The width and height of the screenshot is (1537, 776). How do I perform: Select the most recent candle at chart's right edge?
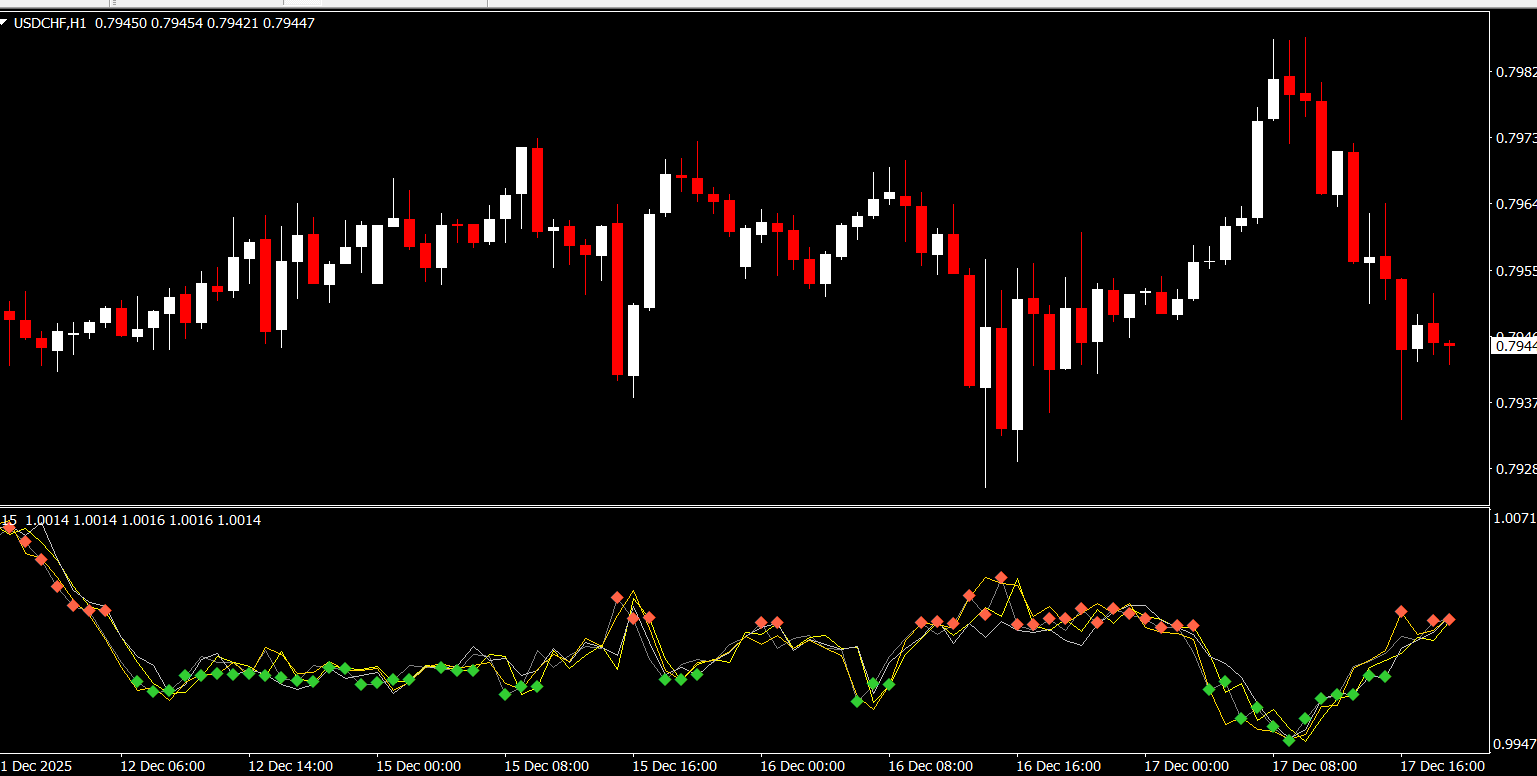1449,345
